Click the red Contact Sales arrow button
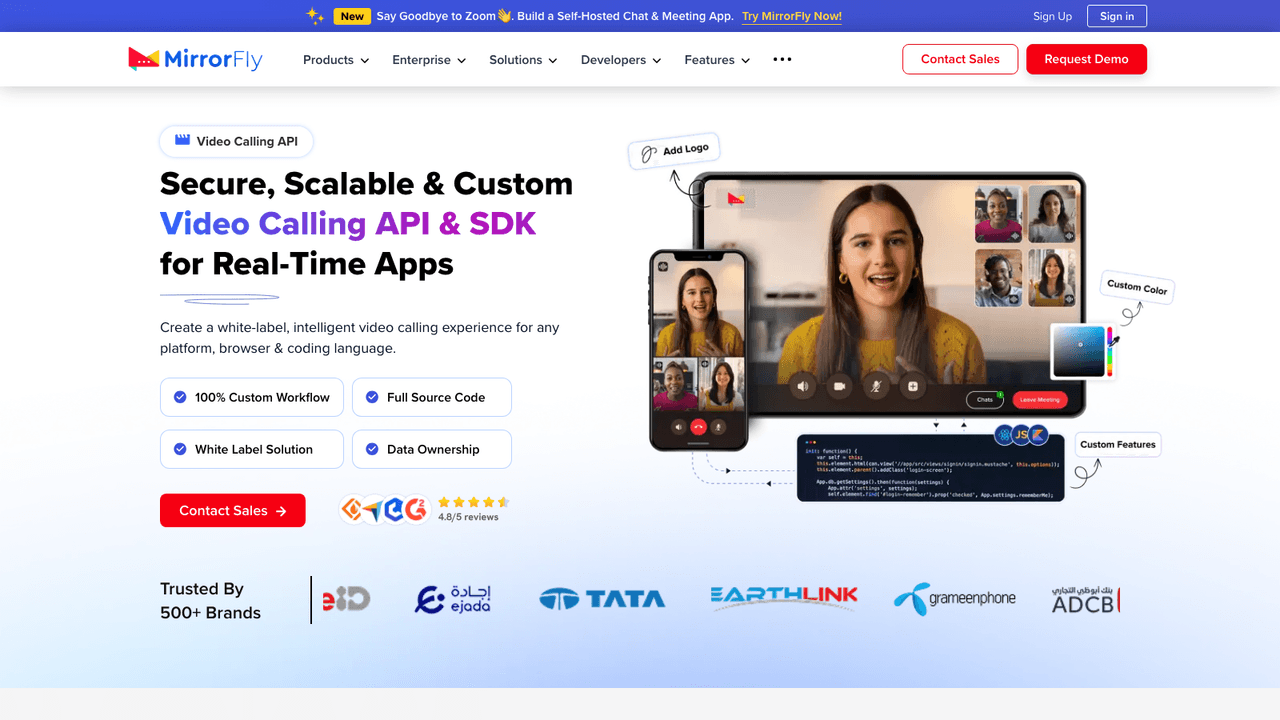The height and width of the screenshot is (720, 1280). click(x=233, y=511)
